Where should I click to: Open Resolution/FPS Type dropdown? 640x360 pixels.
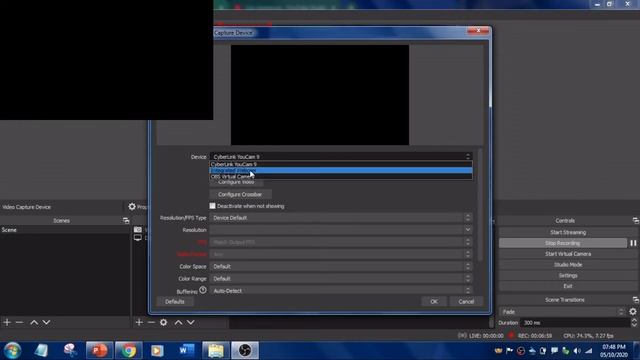point(341,218)
